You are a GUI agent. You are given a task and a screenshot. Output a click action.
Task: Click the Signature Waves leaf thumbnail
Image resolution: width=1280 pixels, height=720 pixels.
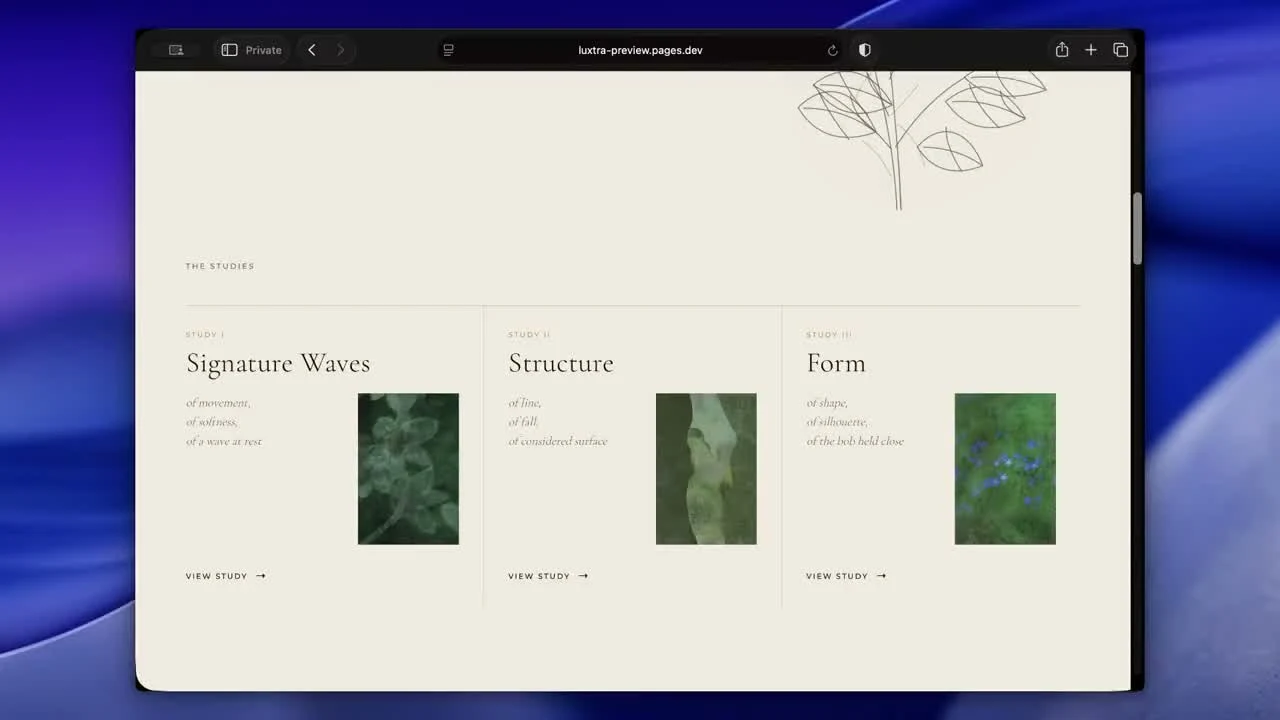tap(408, 469)
